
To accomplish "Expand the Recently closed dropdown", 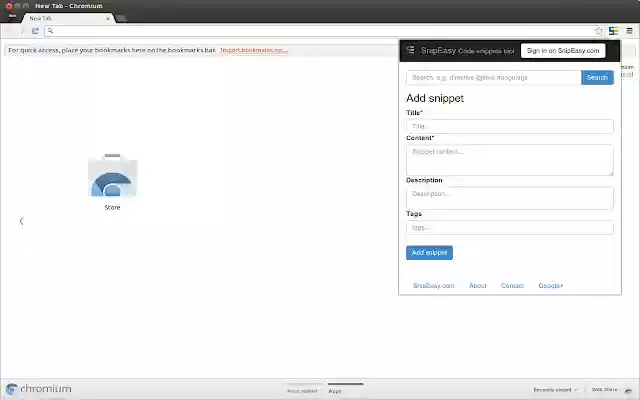I will click(556, 390).
